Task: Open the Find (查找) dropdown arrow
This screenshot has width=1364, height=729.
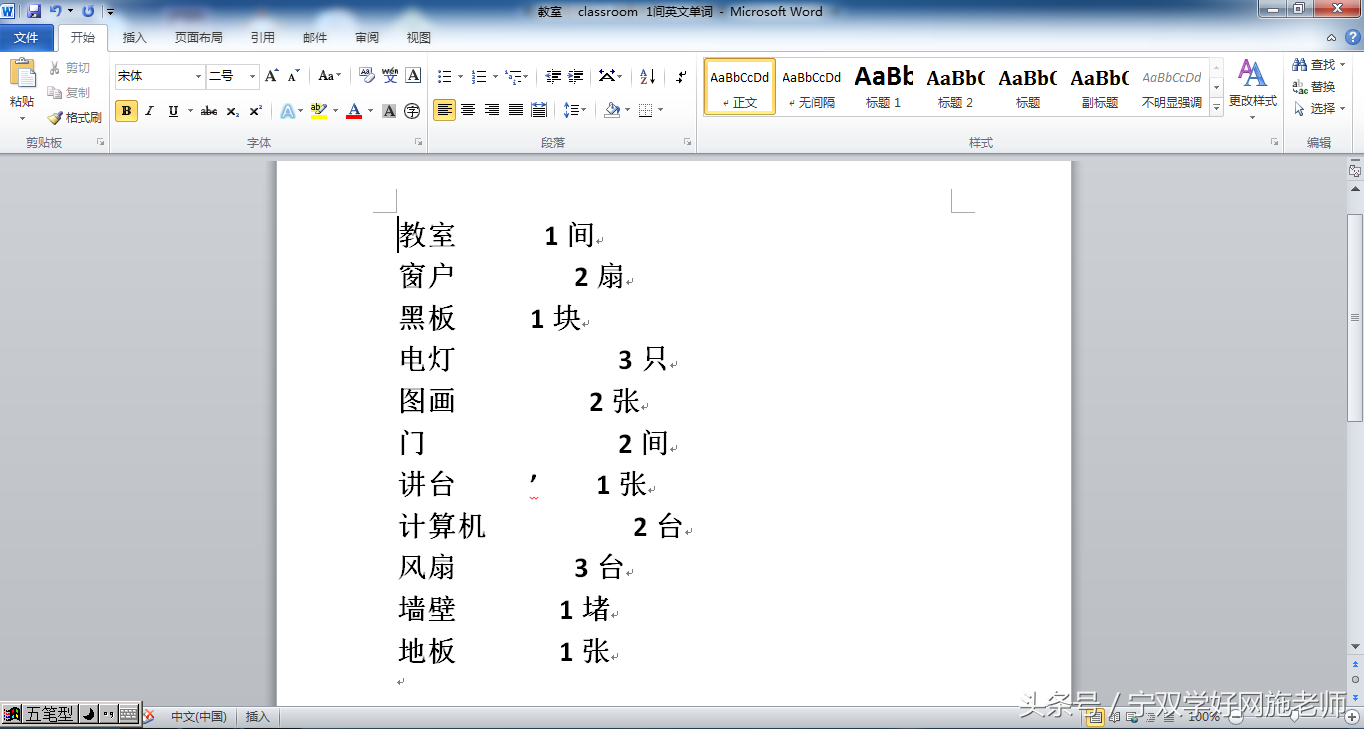Action: pos(1341,65)
